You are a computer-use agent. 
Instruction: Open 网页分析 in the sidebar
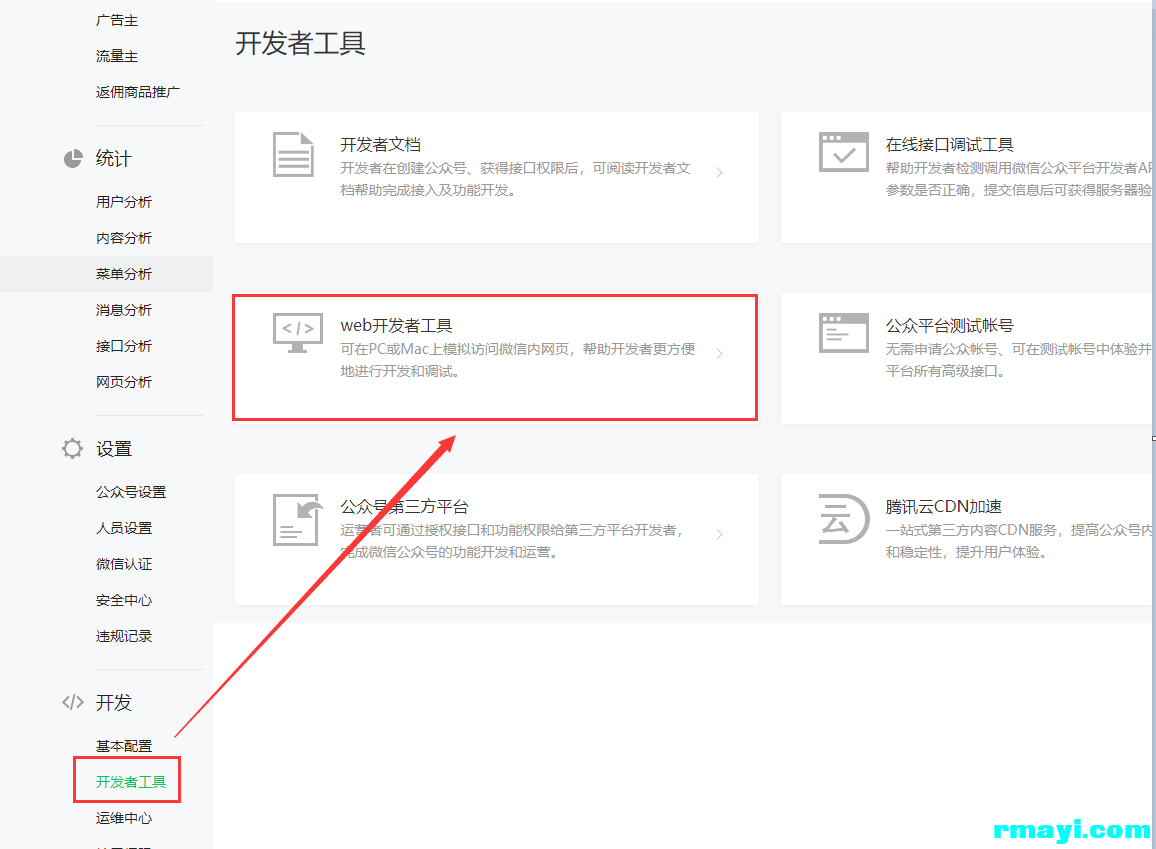pyautogui.click(x=124, y=382)
